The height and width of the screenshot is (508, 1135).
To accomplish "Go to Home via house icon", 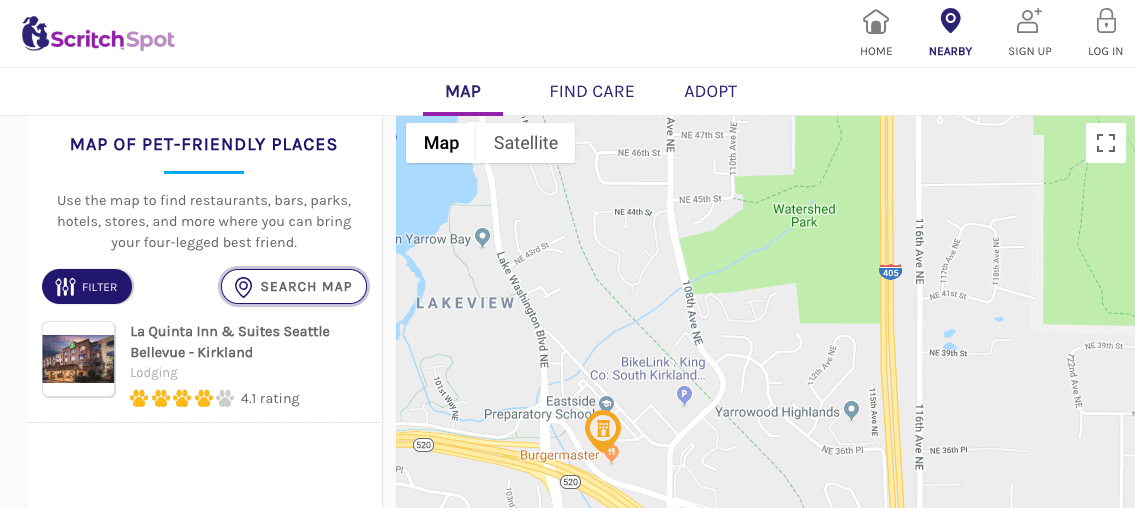I will (876, 22).
